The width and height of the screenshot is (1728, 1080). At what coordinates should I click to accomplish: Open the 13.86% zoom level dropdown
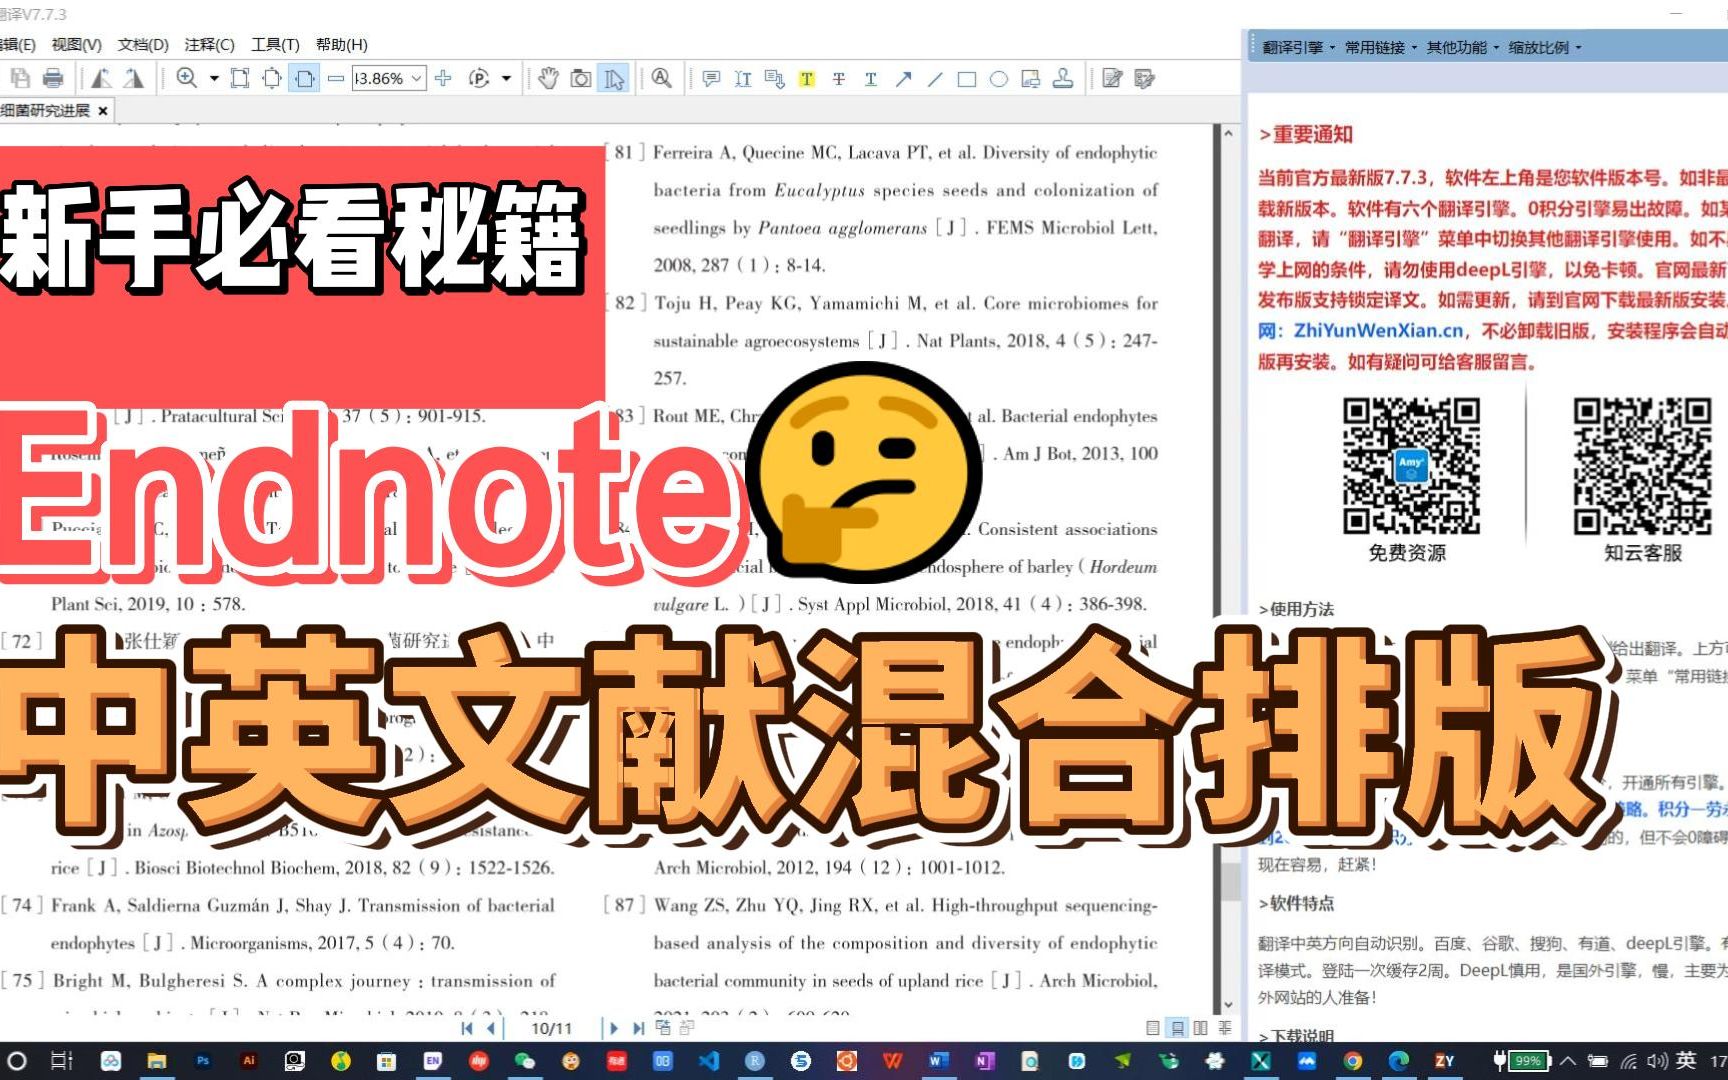point(390,78)
